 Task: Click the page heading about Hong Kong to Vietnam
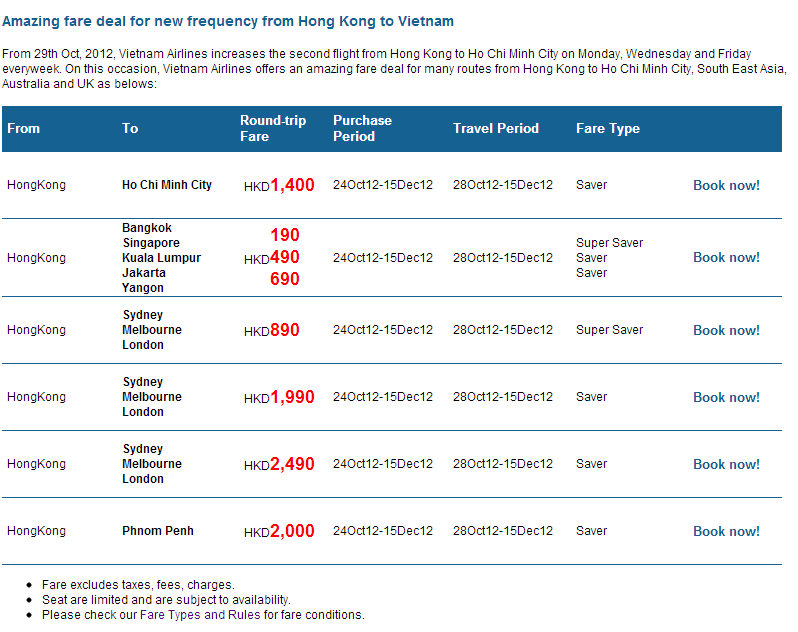228,21
